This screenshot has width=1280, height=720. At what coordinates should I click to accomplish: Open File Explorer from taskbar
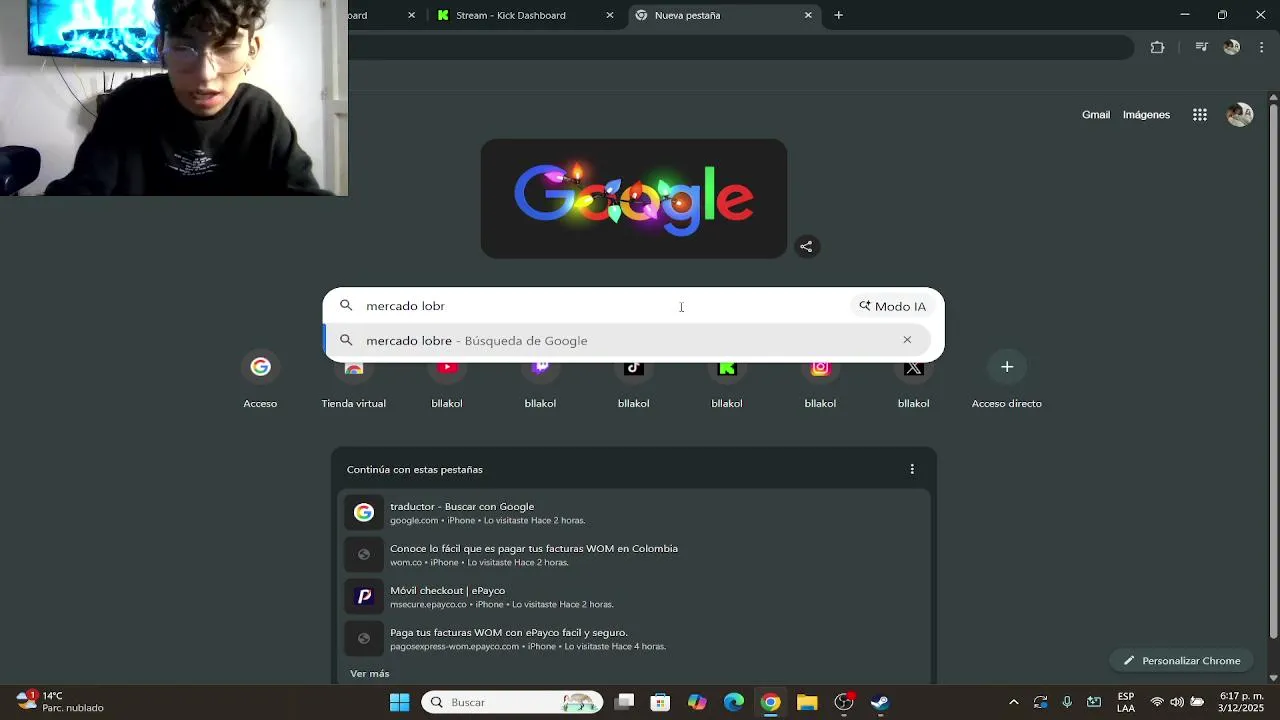(x=807, y=702)
